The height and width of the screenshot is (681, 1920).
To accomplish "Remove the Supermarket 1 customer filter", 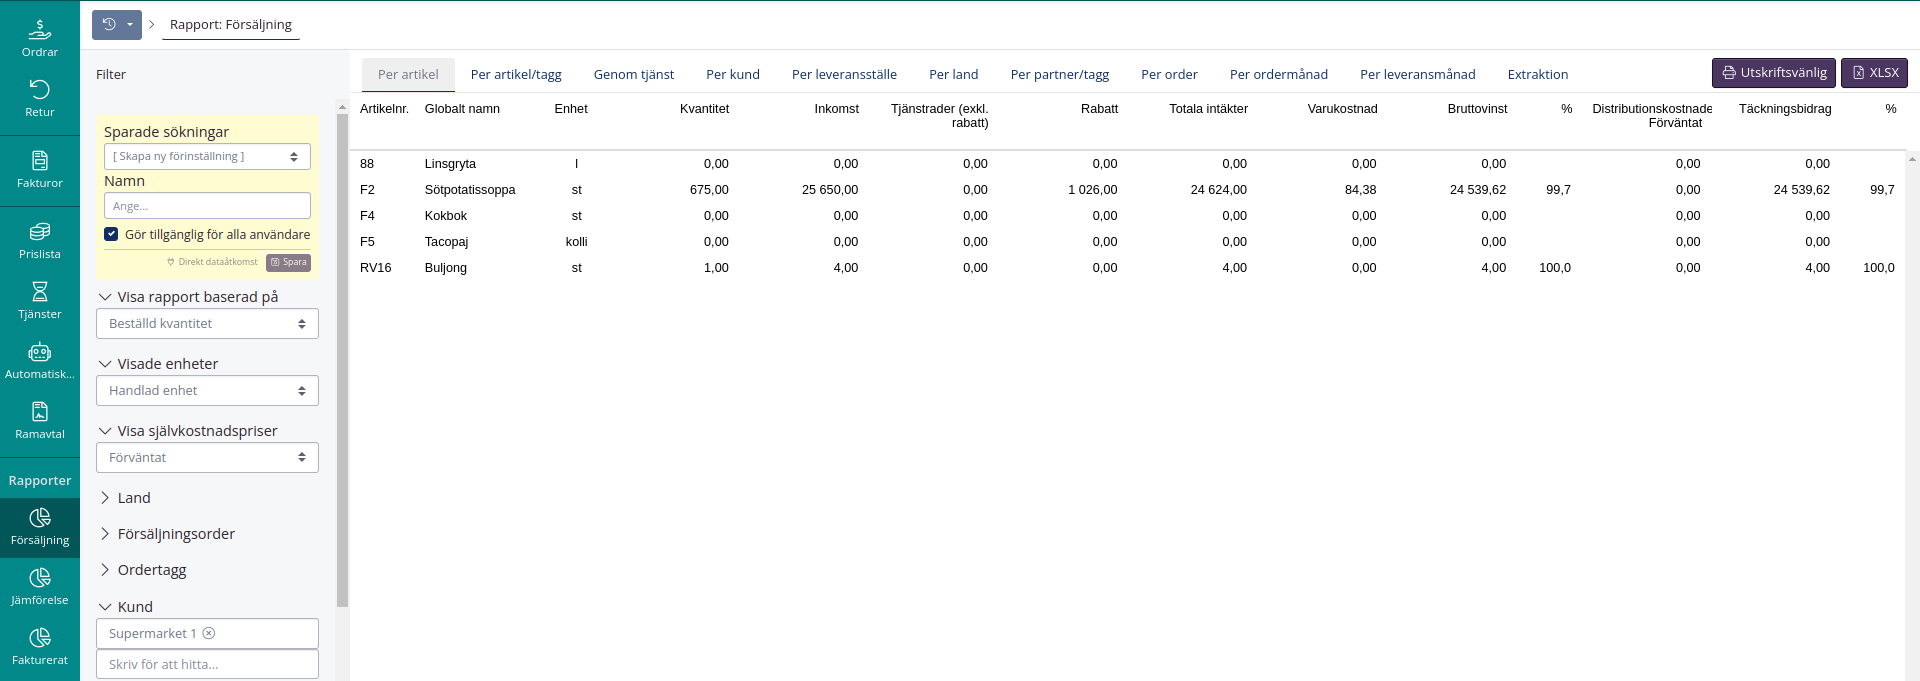I will 209,633.
